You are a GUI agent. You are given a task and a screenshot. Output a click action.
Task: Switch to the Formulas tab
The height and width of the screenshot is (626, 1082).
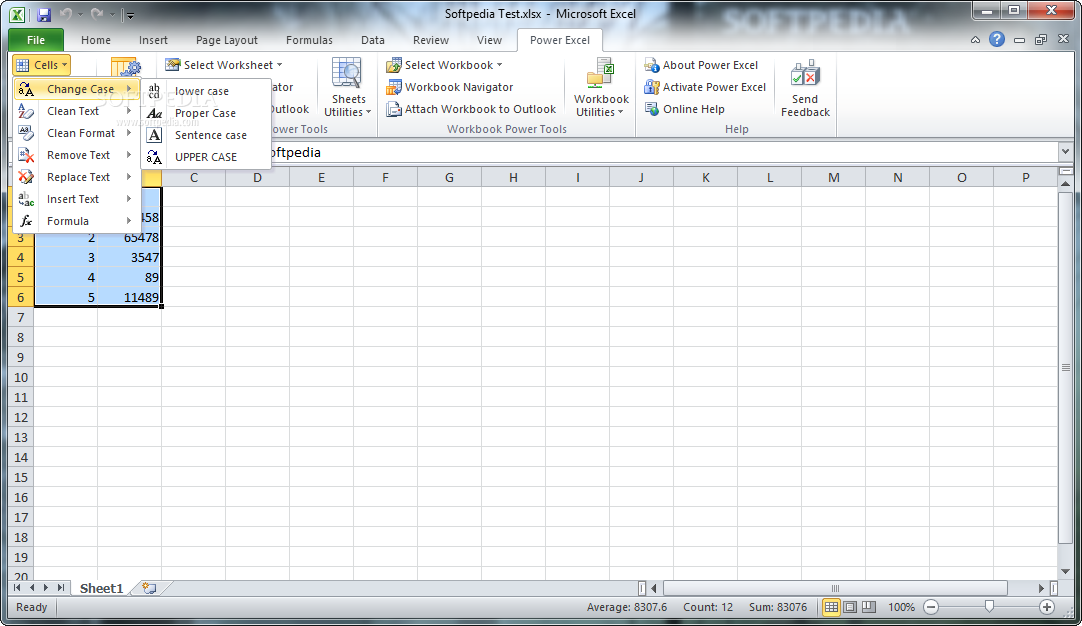pos(309,40)
